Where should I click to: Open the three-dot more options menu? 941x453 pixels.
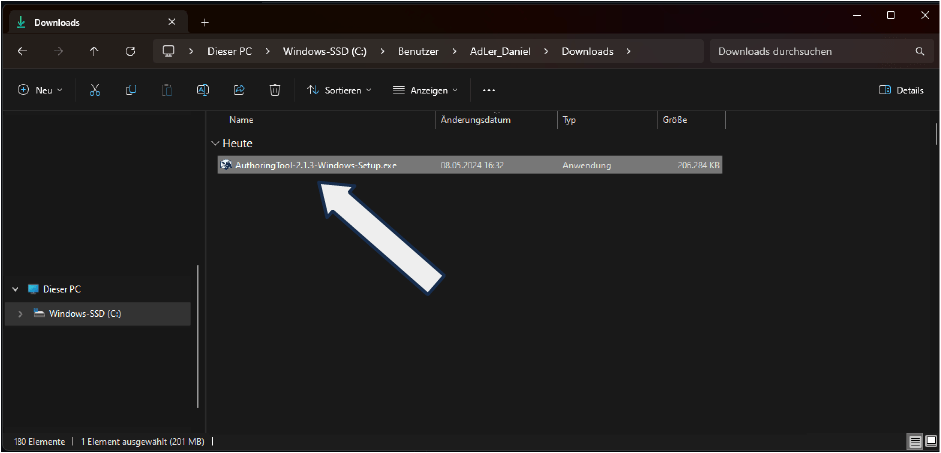pyautogui.click(x=489, y=90)
